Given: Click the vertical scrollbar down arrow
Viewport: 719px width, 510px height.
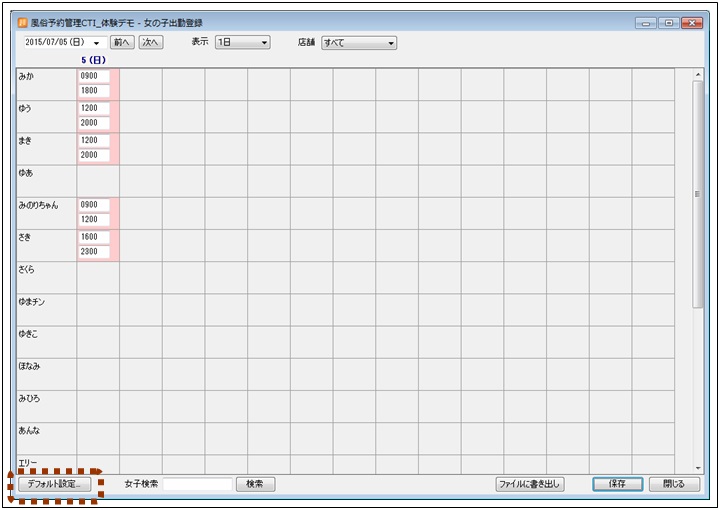Looking at the screenshot, I should [697, 467].
